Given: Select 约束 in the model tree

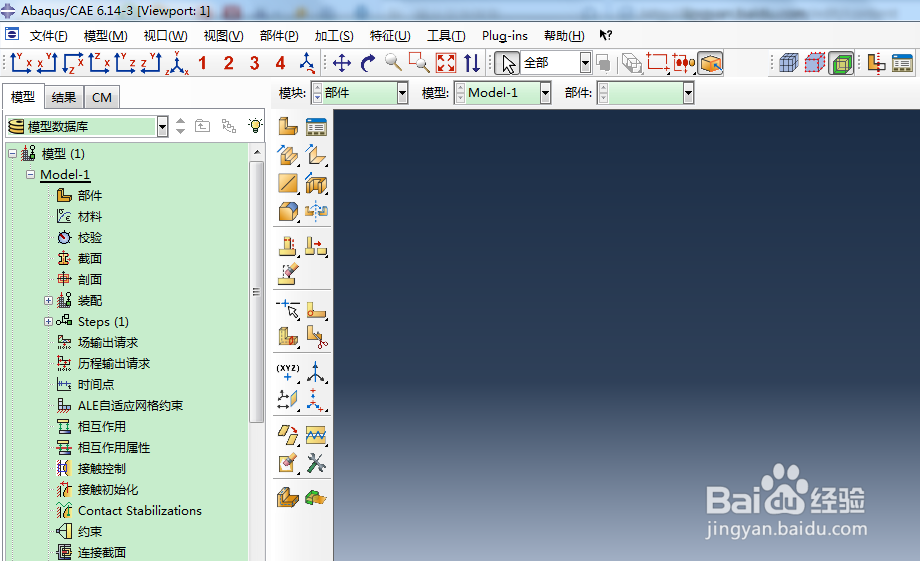Looking at the screenshot, I should [x=90, y=532].
